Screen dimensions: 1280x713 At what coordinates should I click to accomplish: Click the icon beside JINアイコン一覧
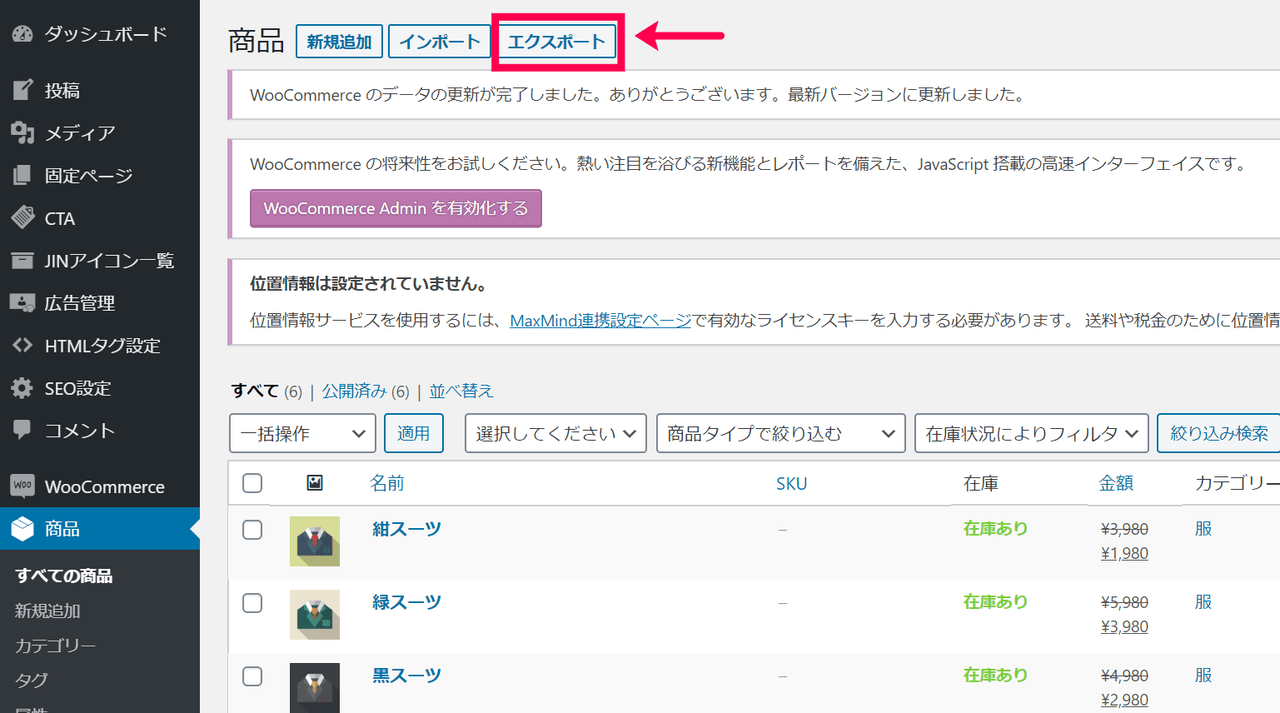pyautogui.click(x=23, y=261)
